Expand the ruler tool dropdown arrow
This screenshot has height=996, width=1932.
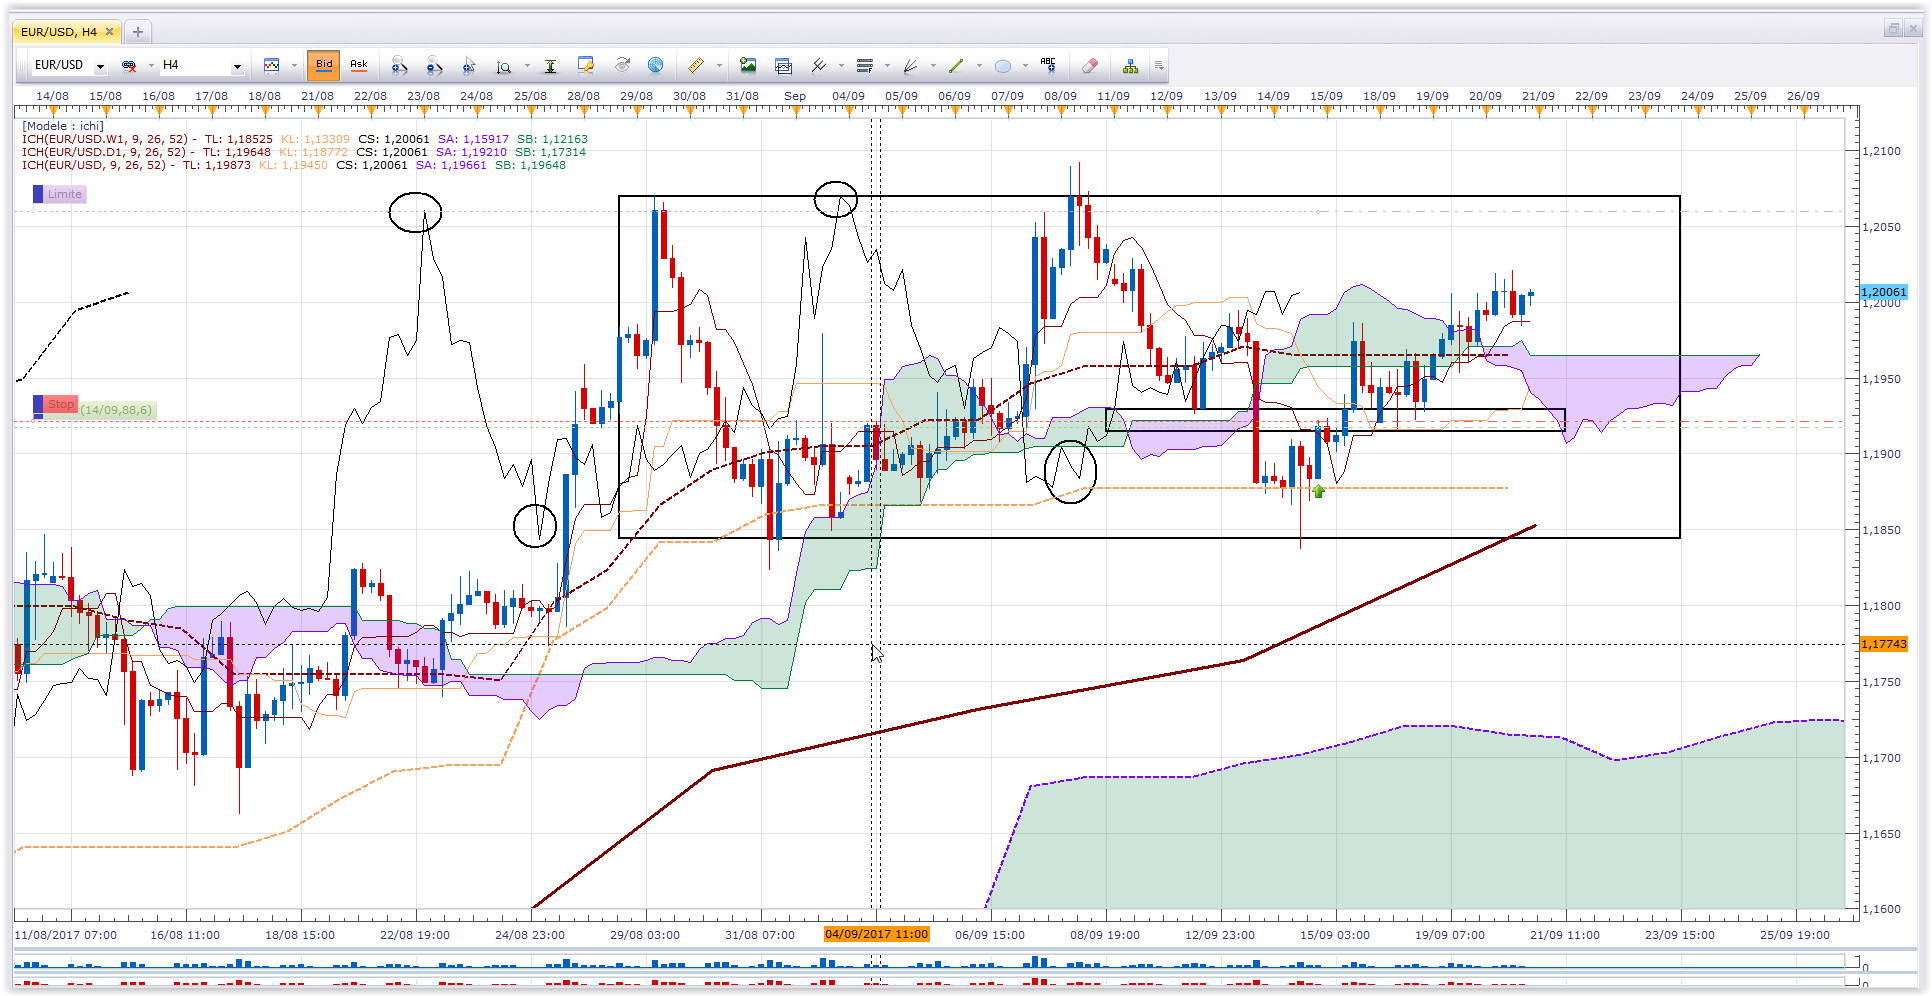(719, 66)
